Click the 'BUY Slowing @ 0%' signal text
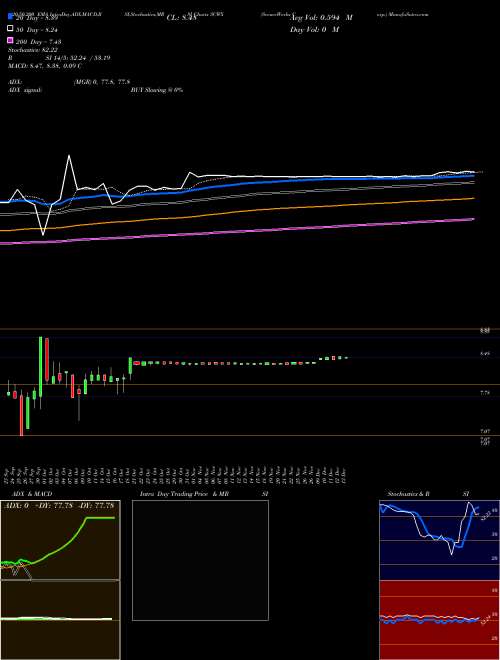500x660 pixels. pos(157,90)
